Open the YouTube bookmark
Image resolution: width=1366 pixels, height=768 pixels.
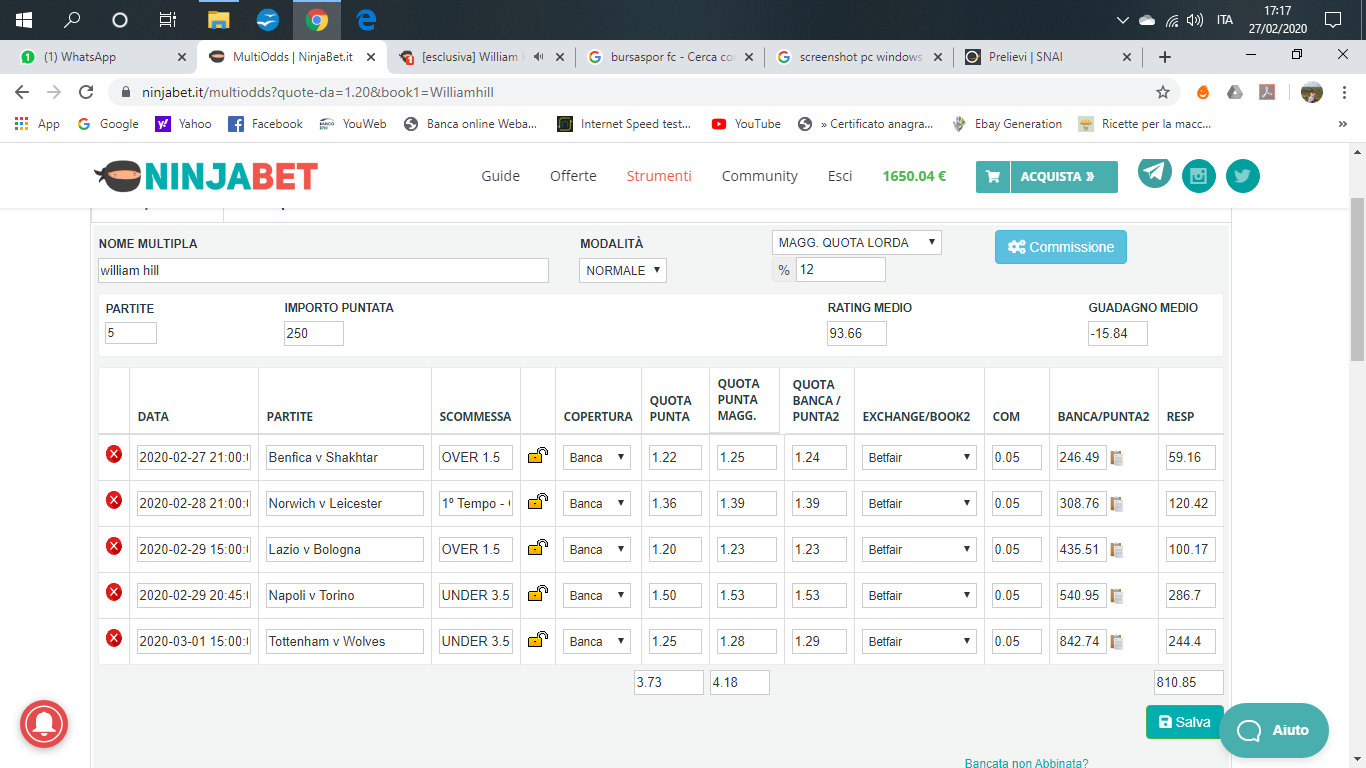click(746, 124)
